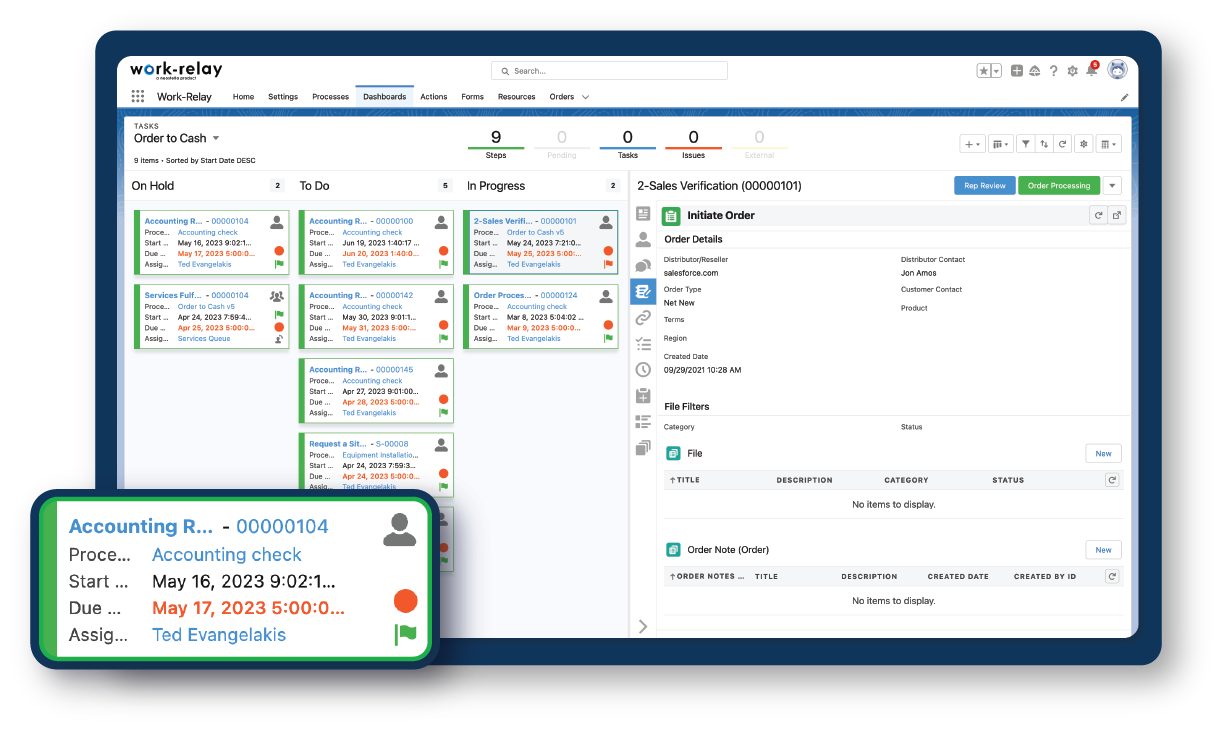Pop out the Initiate Order form
The width and height of the screenshot is (1222, 730).
click(x=1116, y=215)
